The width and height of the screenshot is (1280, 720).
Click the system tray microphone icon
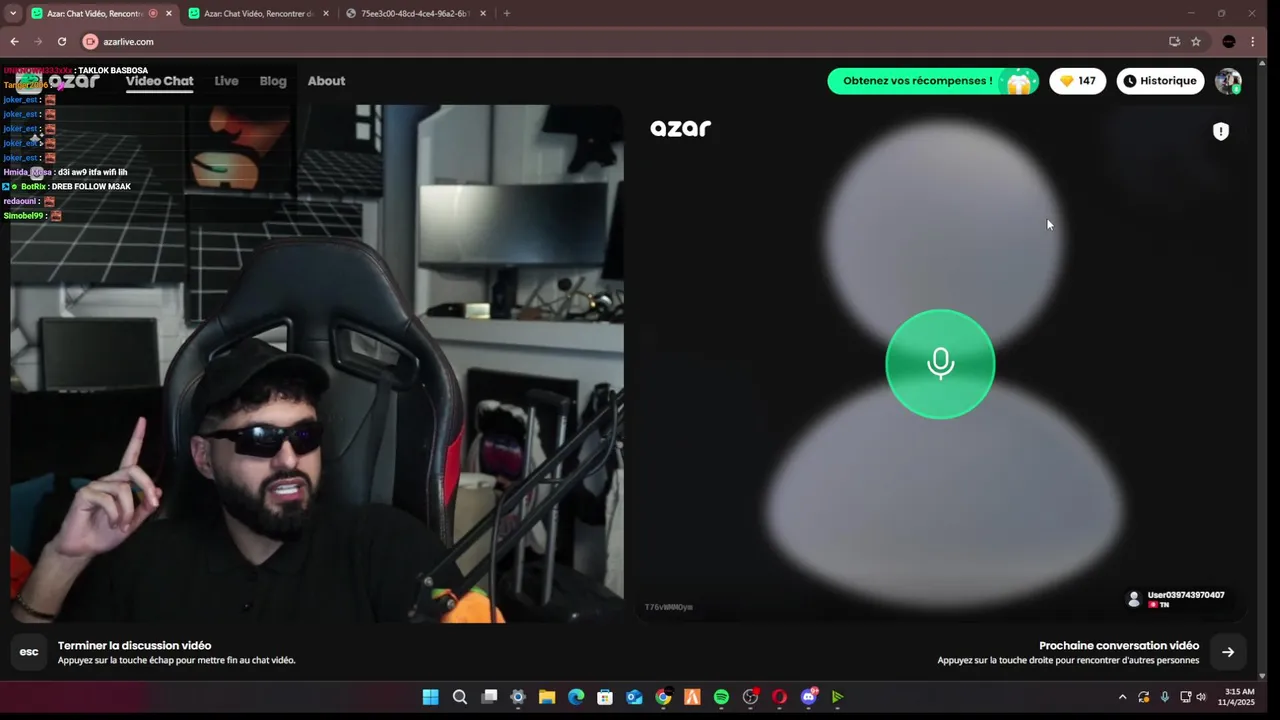coord(1164,697)
